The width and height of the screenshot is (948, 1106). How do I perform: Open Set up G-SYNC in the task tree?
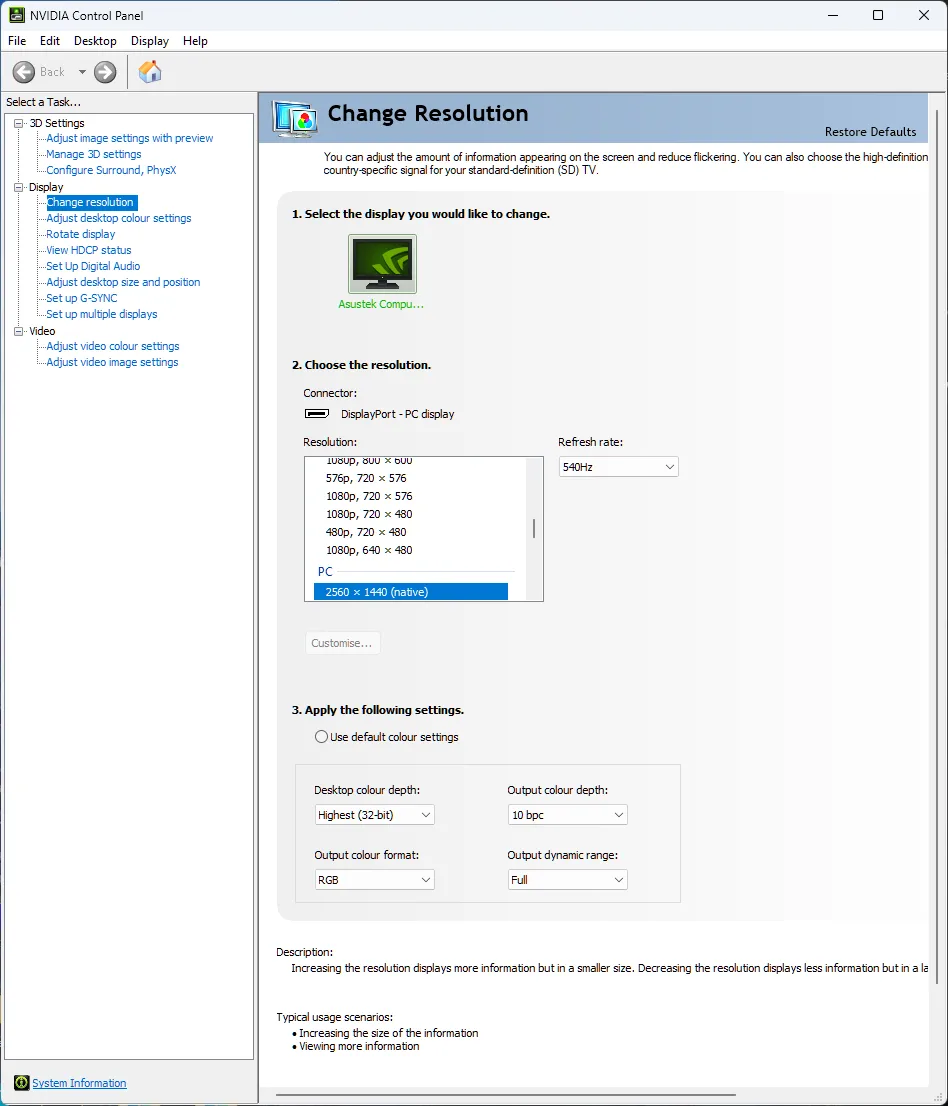point(82,298)
